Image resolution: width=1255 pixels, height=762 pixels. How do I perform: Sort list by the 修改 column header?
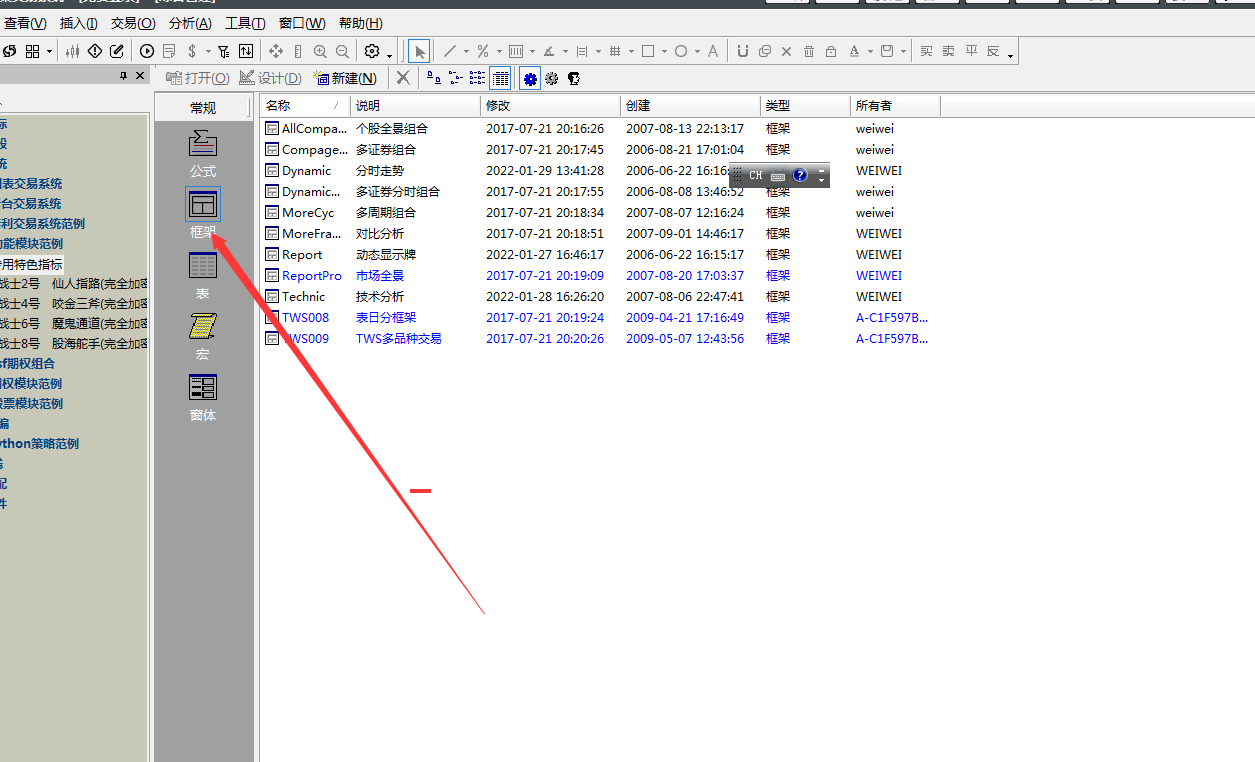pyautogui.click(x=550, y=106)
